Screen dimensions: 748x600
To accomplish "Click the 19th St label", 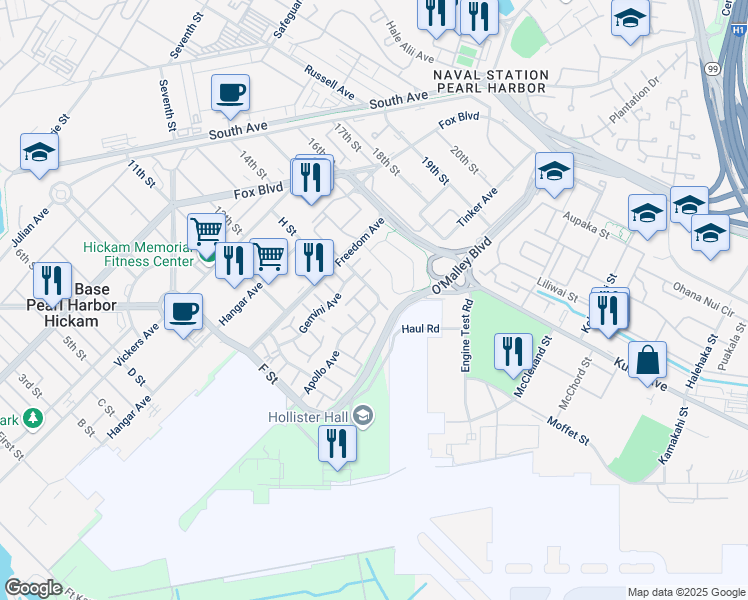I will 435,171.
